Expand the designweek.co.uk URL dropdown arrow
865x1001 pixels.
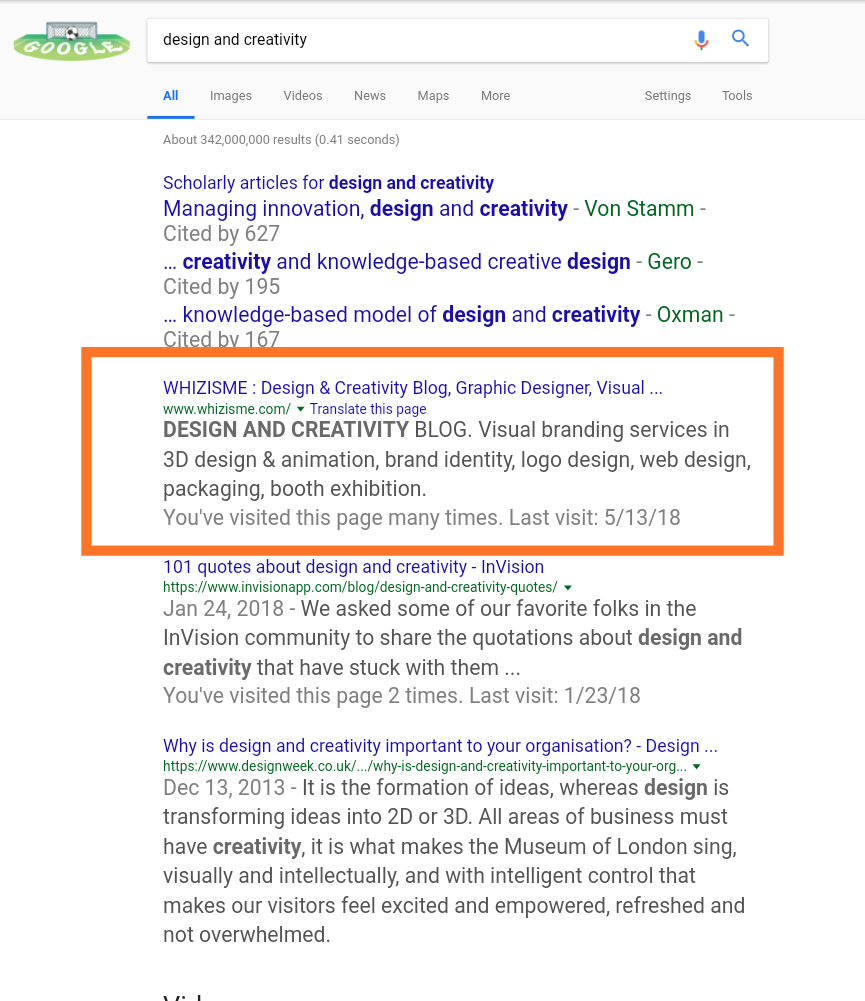[696, 766]
